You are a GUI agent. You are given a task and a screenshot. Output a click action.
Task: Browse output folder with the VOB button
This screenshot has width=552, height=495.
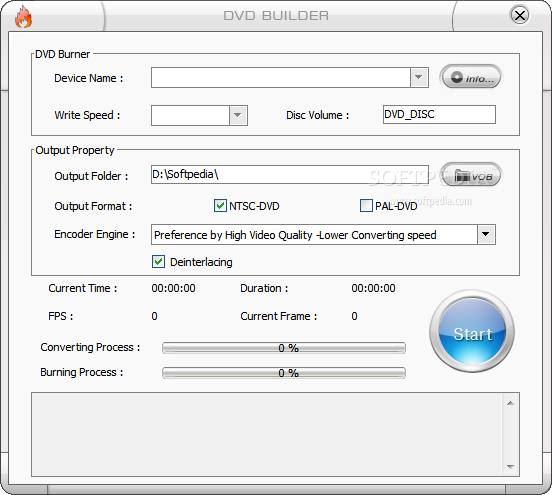(x=471, y=175)
